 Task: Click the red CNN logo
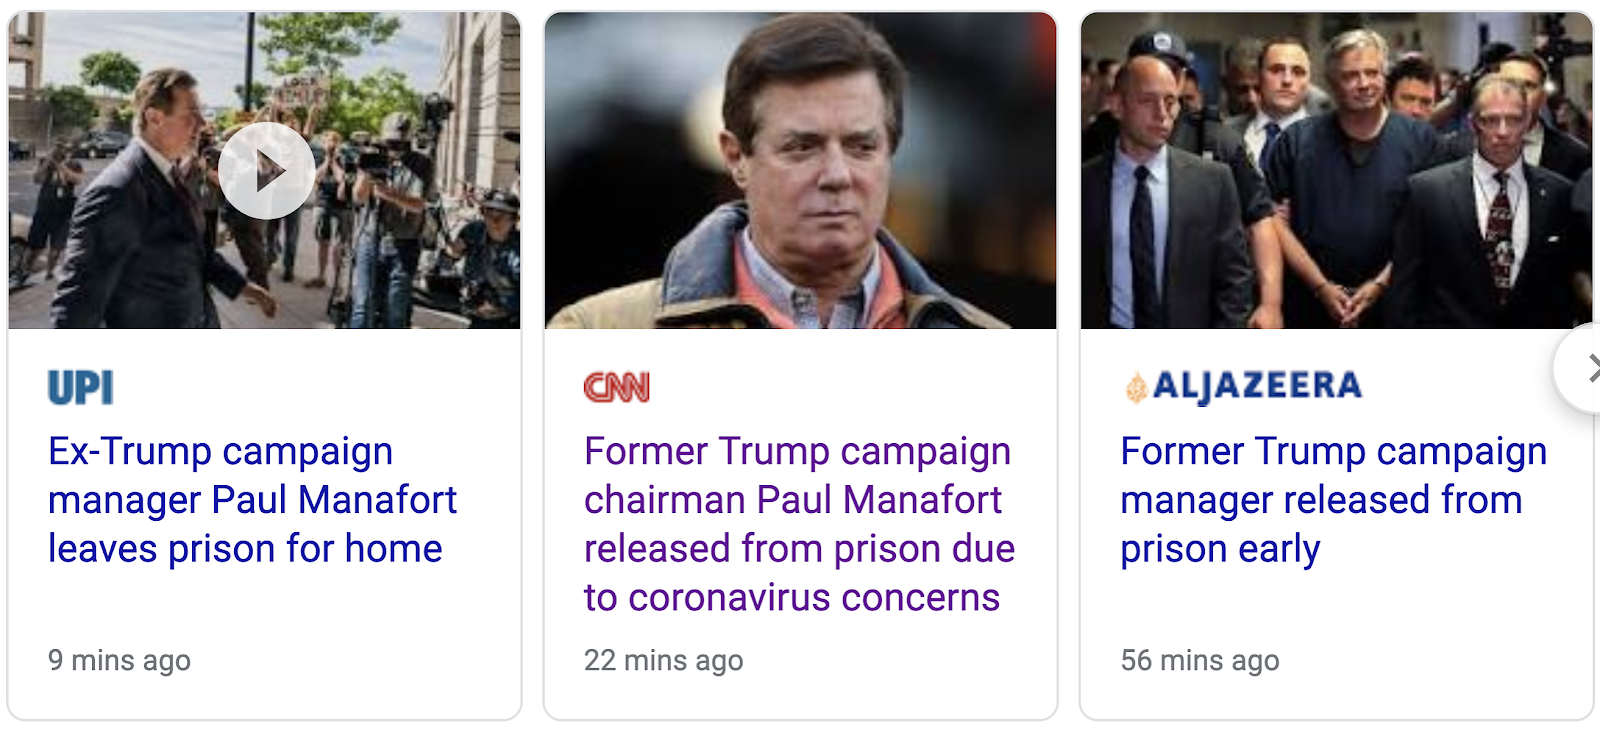coord(617,387)
